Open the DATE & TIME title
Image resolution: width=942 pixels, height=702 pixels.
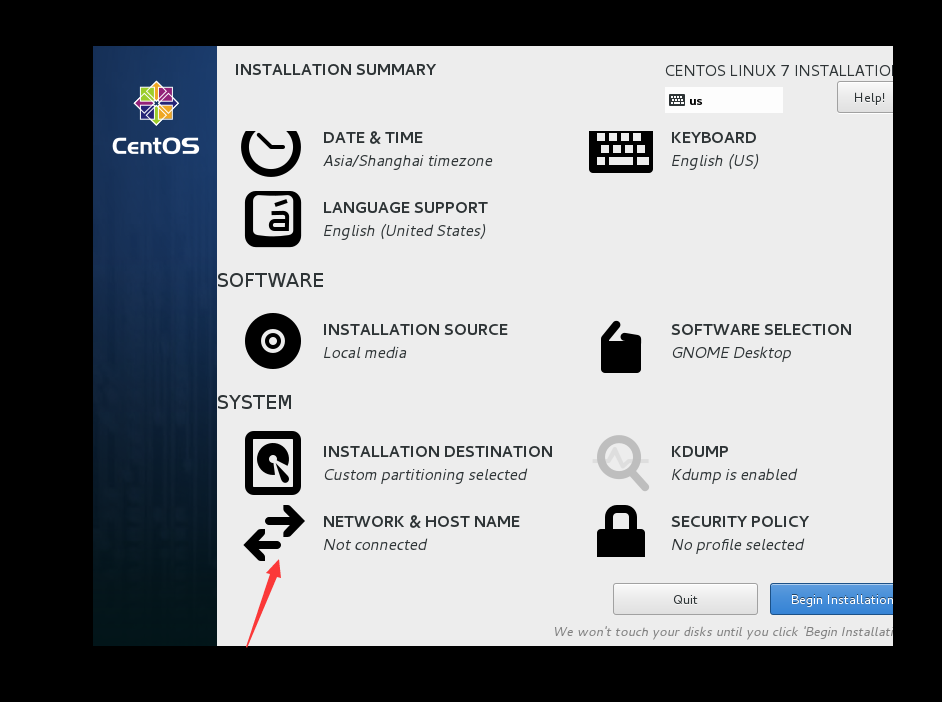click(x=373, y=138)
